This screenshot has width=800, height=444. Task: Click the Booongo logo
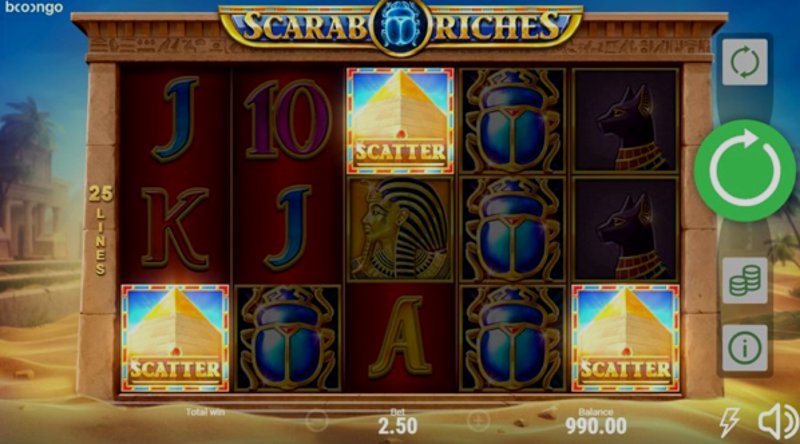coord(34,8)
